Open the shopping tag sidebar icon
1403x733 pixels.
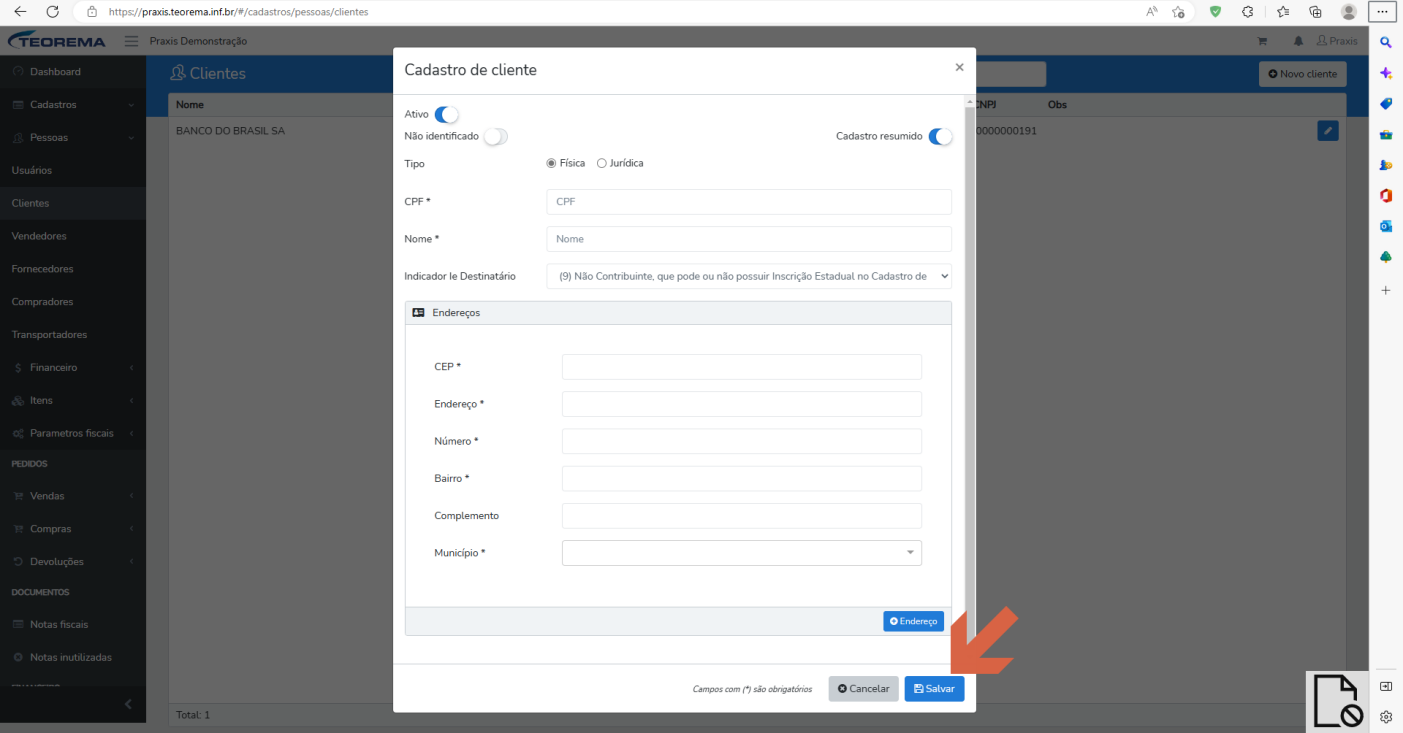click(1386, 104)
